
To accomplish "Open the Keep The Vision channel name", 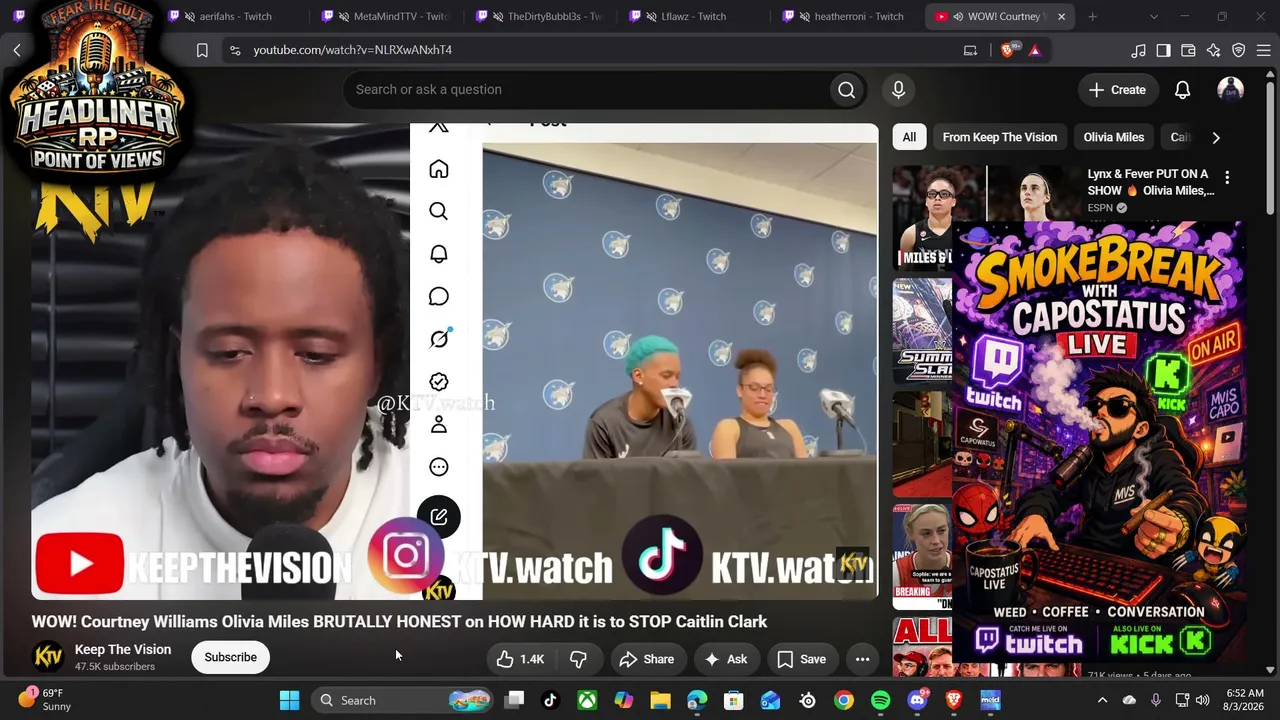I will click(x=123, y=649).
